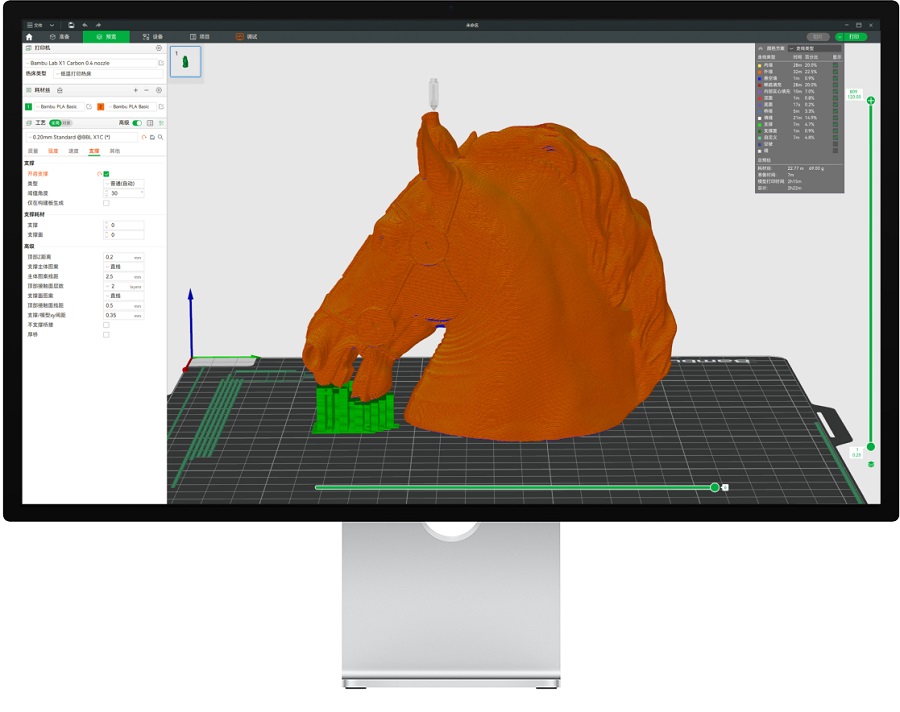900x712 pixels.
Task: Undo the last action with arrow icon
Action: (85, 25)
